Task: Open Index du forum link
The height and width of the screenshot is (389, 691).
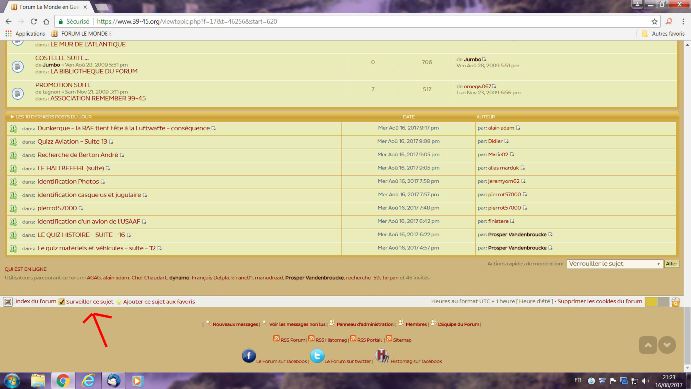Action: (36, 301)
